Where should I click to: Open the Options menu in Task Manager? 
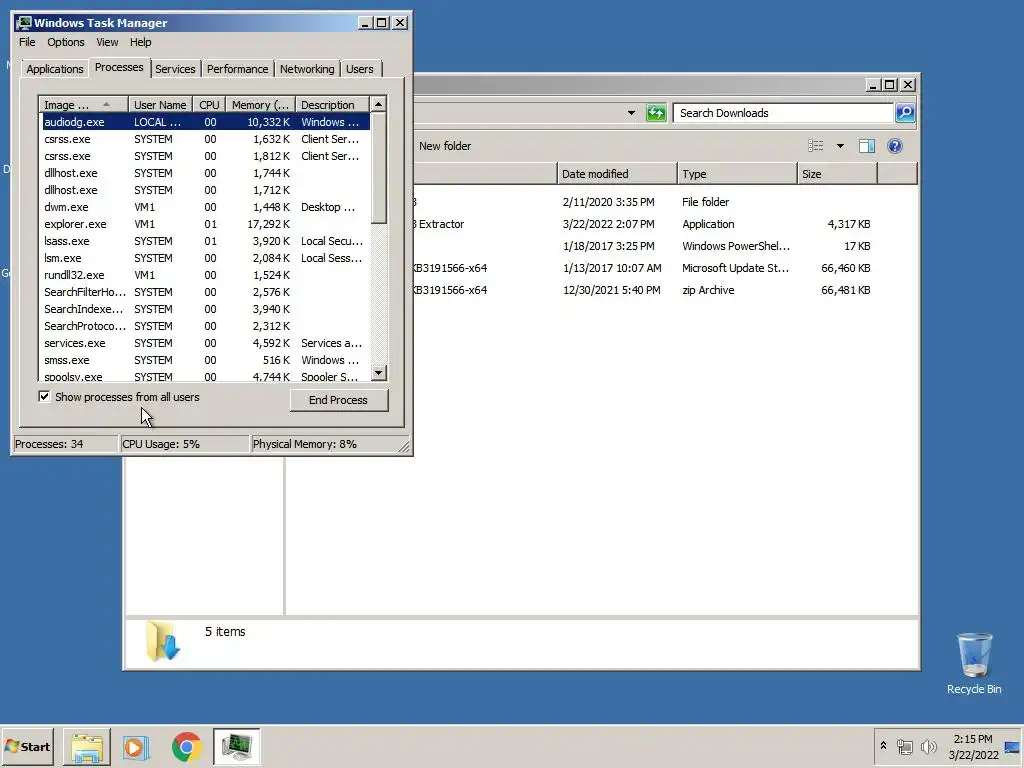click(65, 42)
